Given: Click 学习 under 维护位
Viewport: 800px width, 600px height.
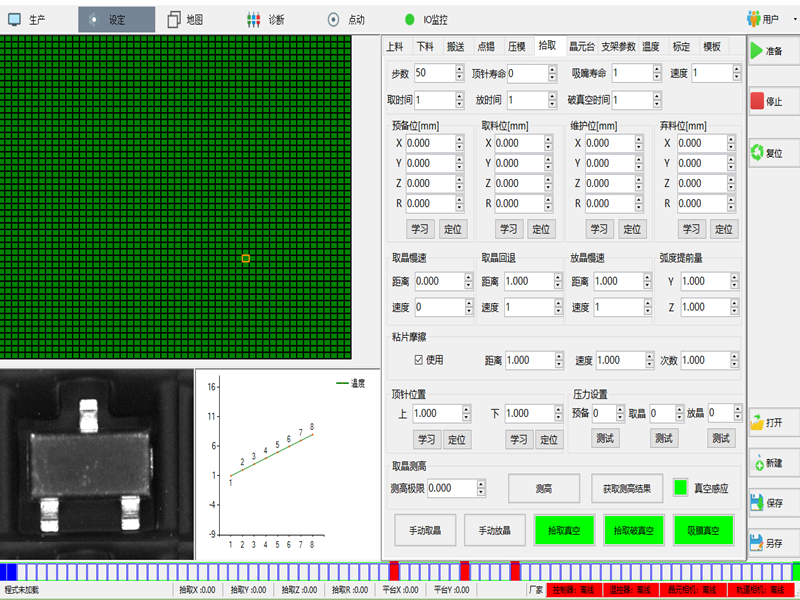Looking at the screenshot, I should point(599,229).
